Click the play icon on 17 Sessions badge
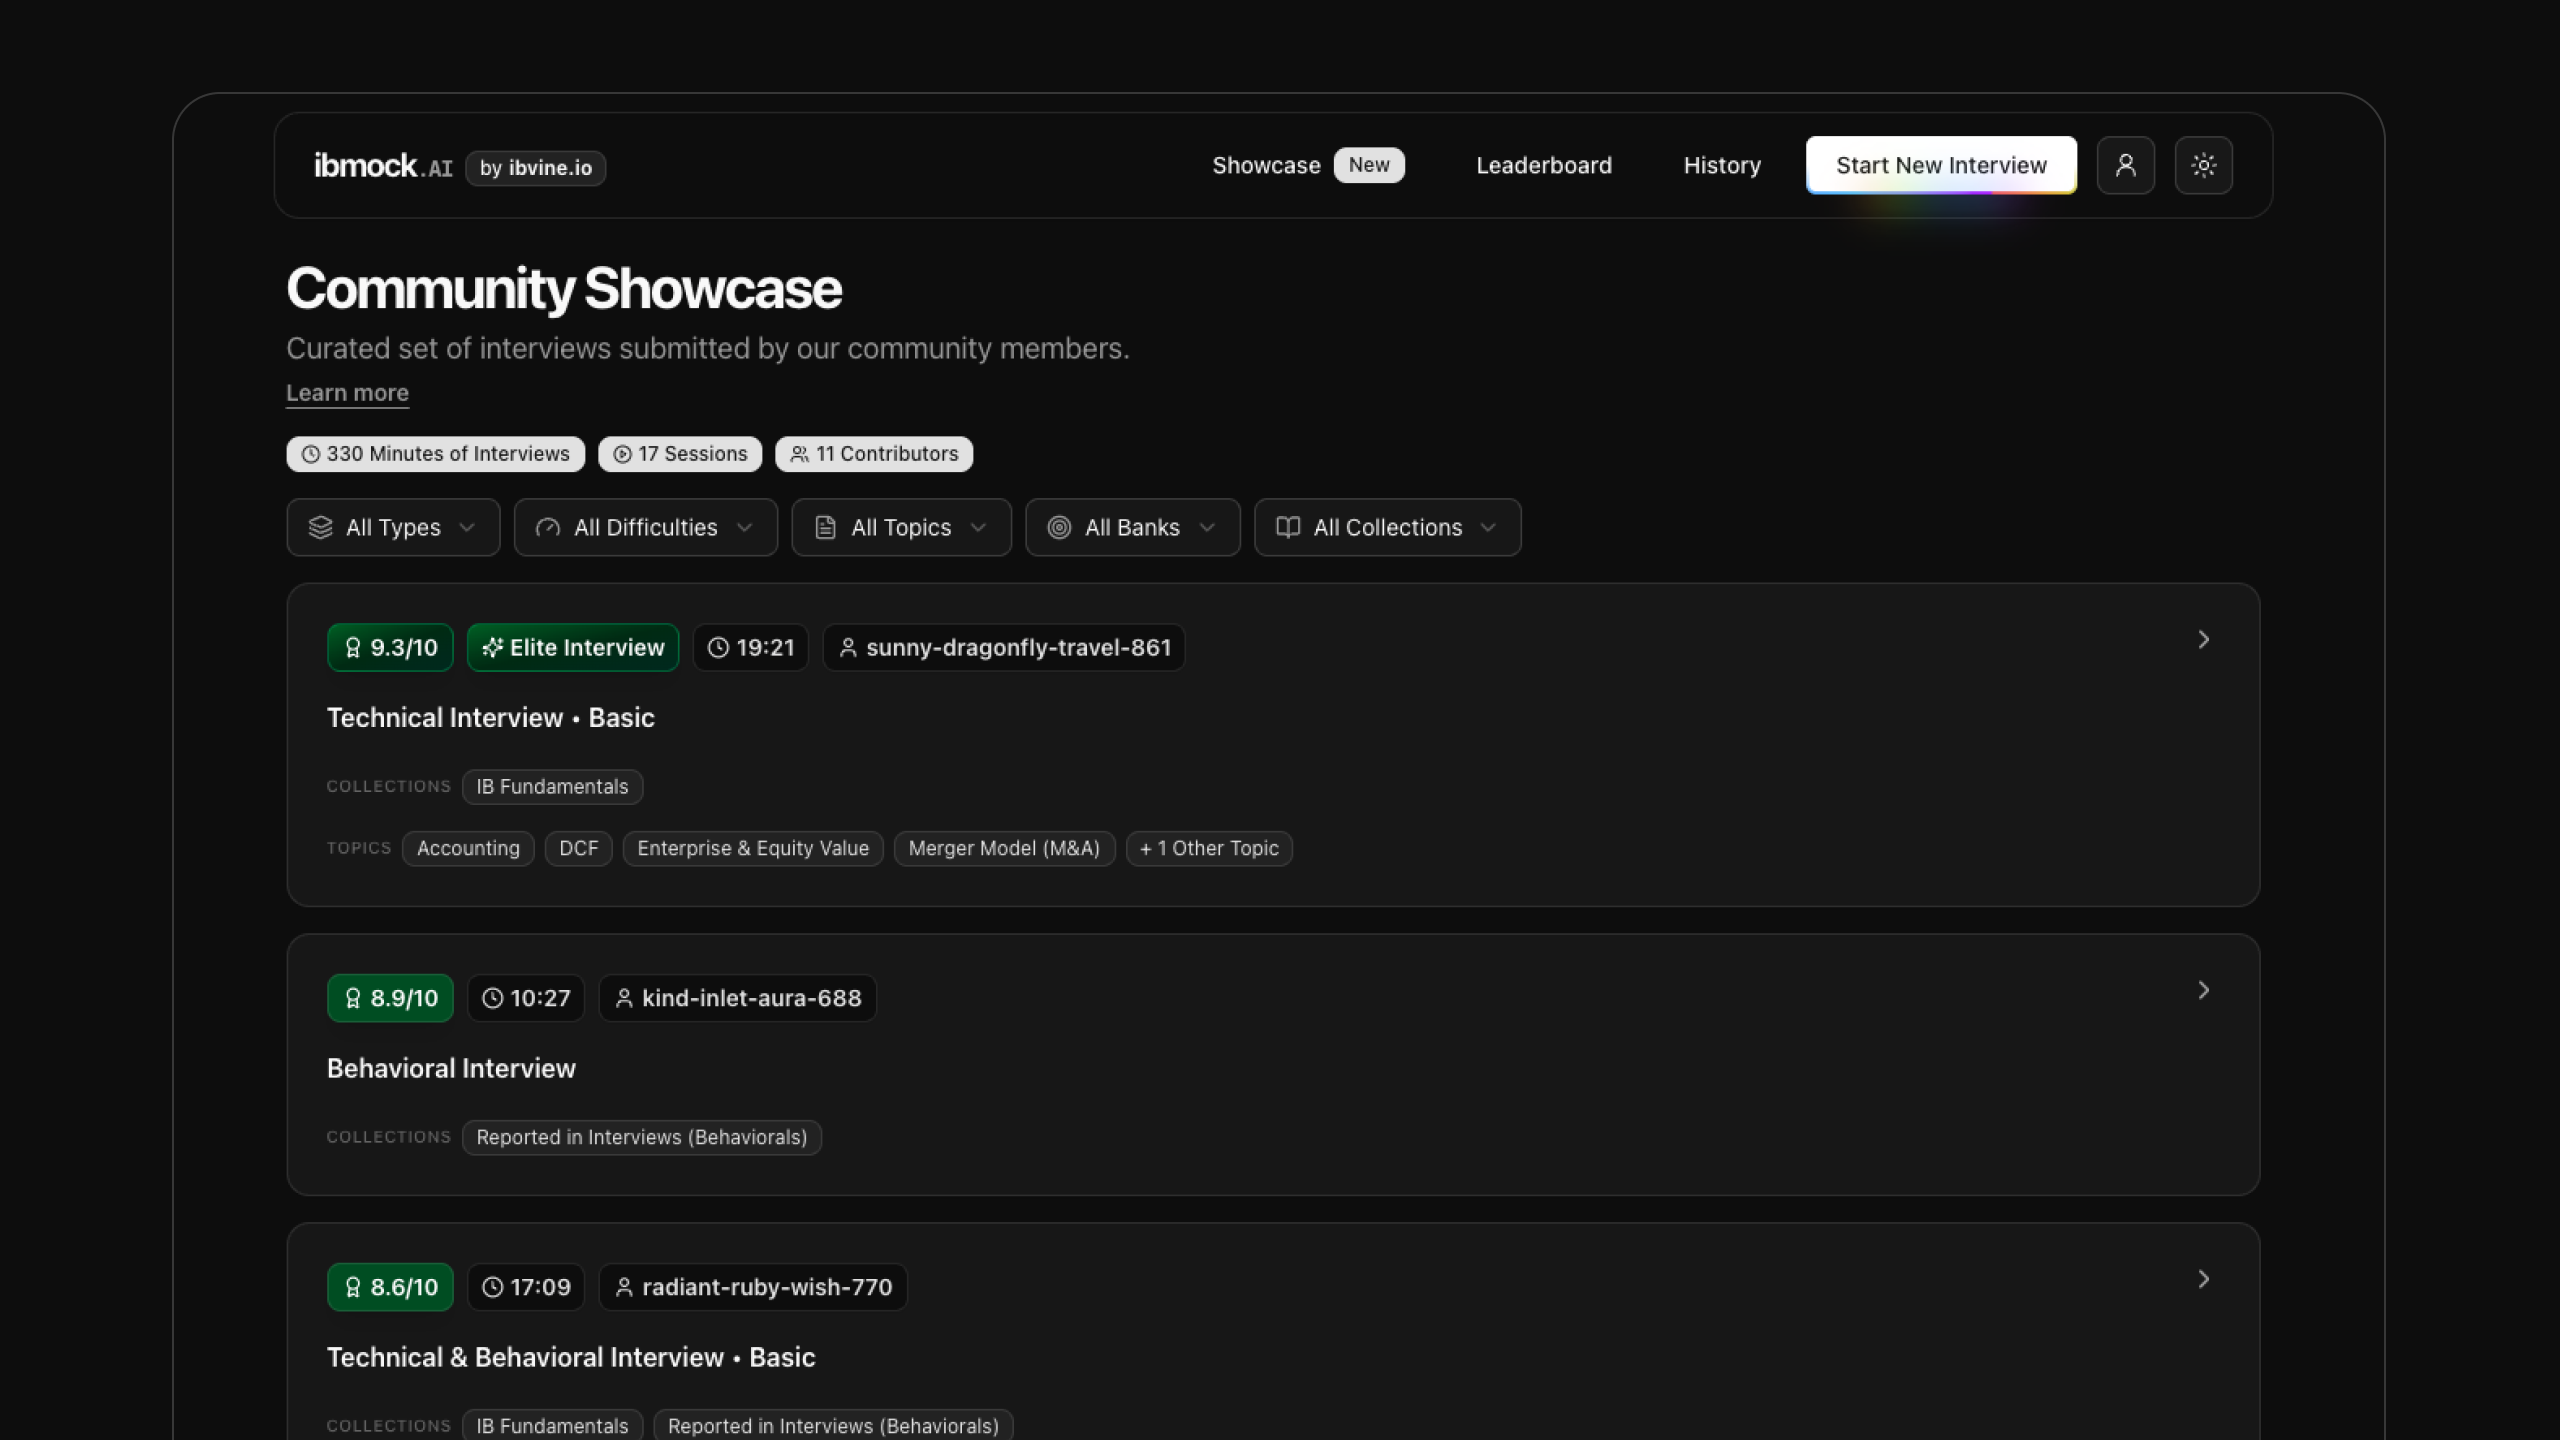2560x1440 pixels. click(x=621, y=453)
